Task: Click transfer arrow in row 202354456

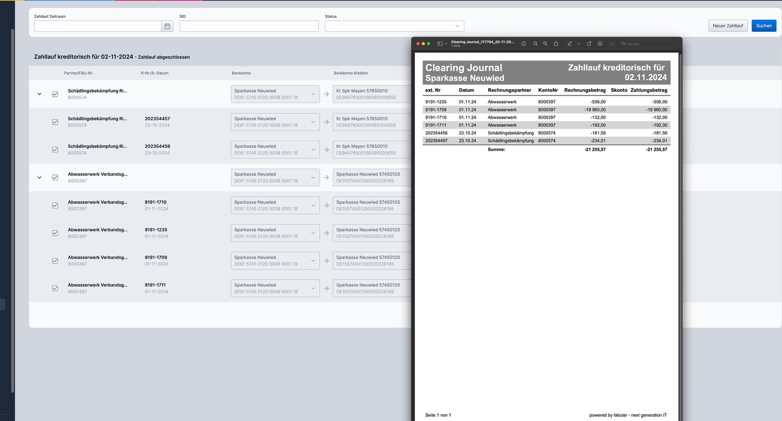Action: point(326,150)
